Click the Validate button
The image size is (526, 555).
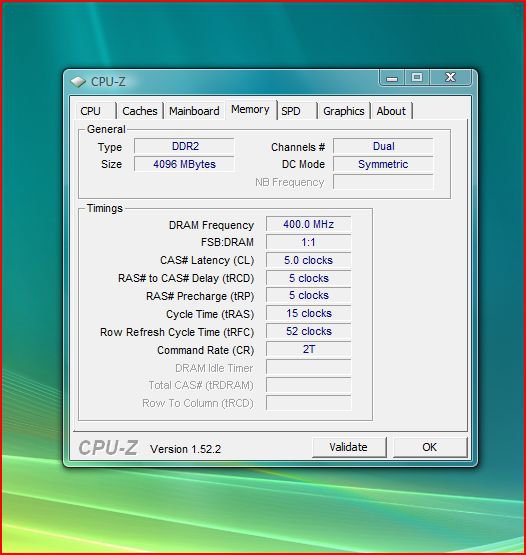point(349,447)
